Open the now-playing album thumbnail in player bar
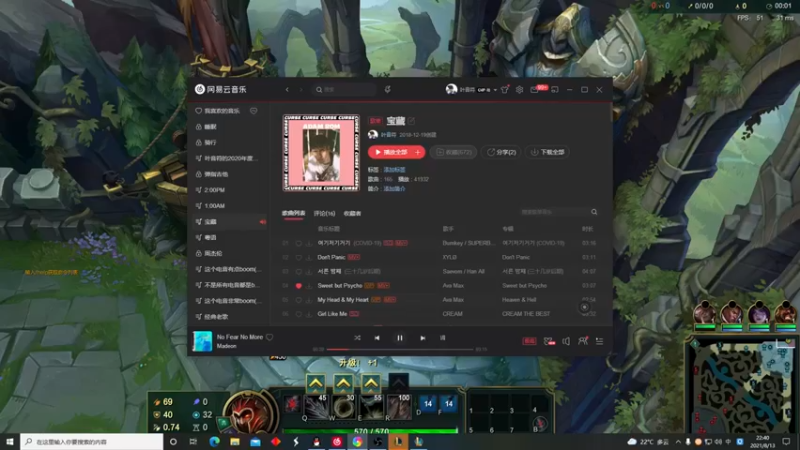The width and height of the screenshot is (800, 450). pos(202,341)
